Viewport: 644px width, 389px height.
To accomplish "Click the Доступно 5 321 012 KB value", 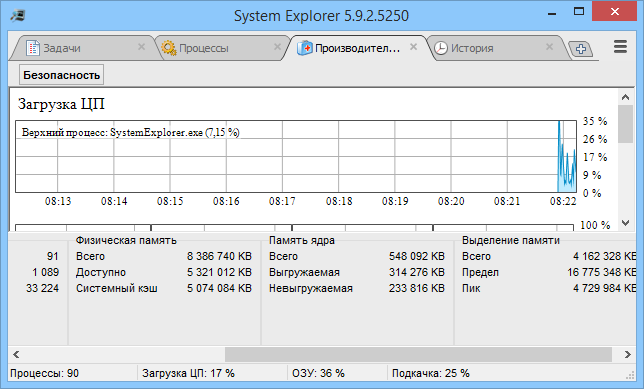I will coord(219,272).
